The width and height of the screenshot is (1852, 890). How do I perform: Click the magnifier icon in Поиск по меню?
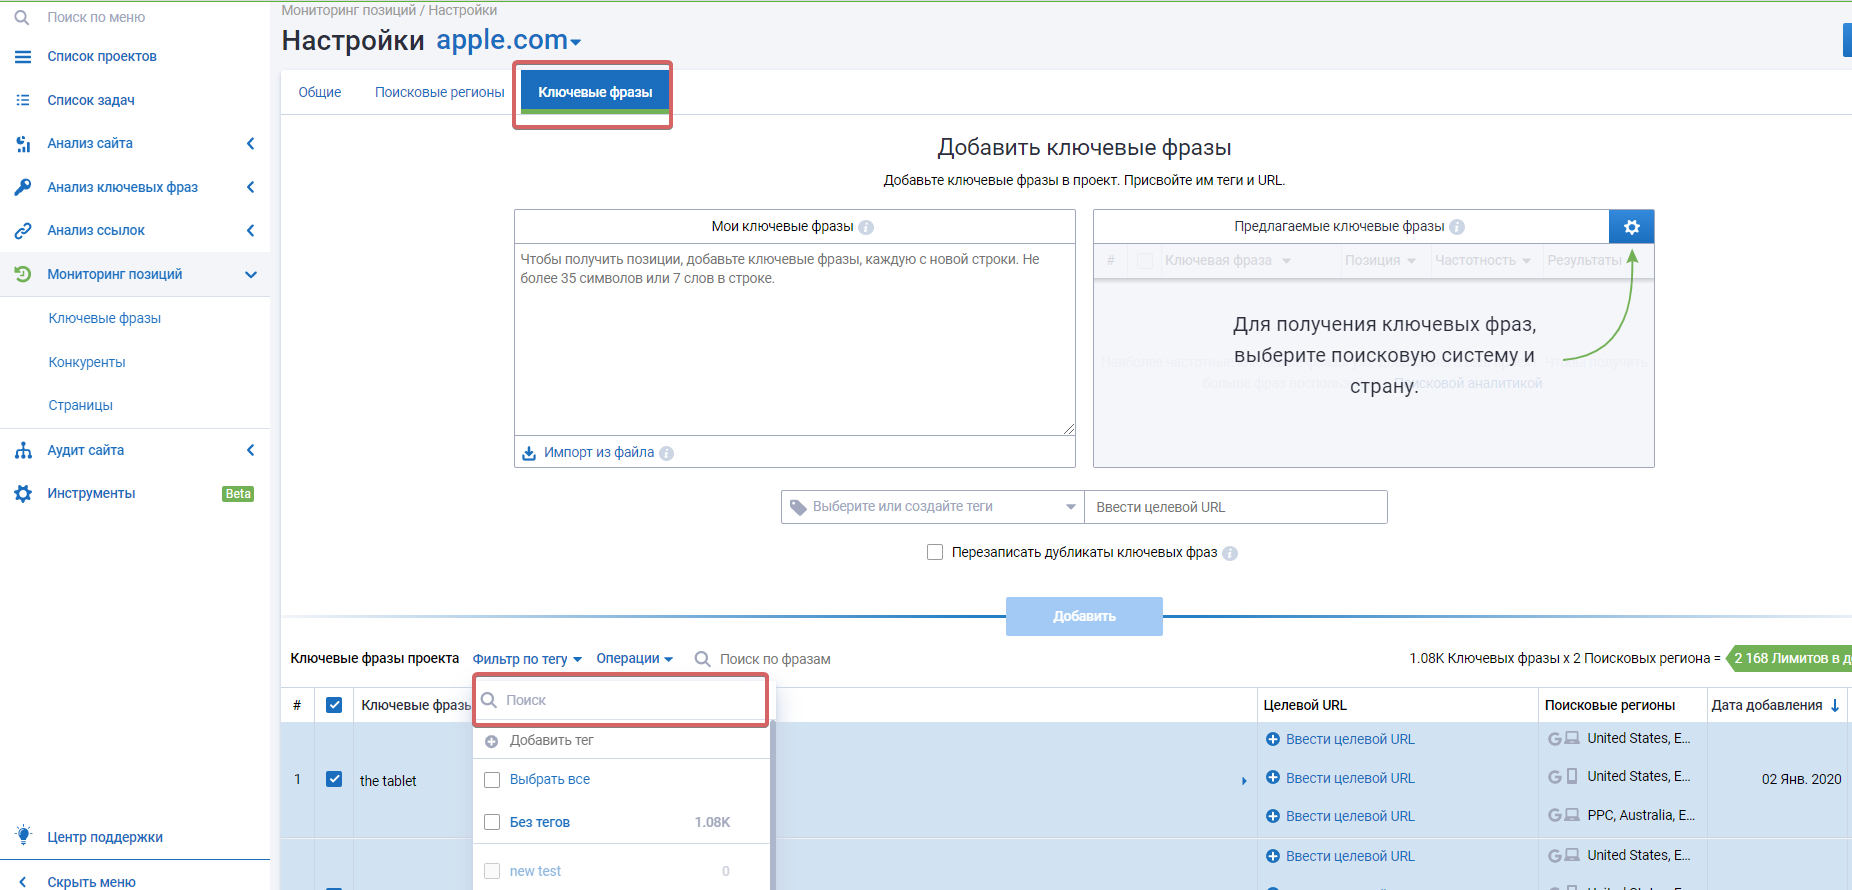(x=22, y=17)
